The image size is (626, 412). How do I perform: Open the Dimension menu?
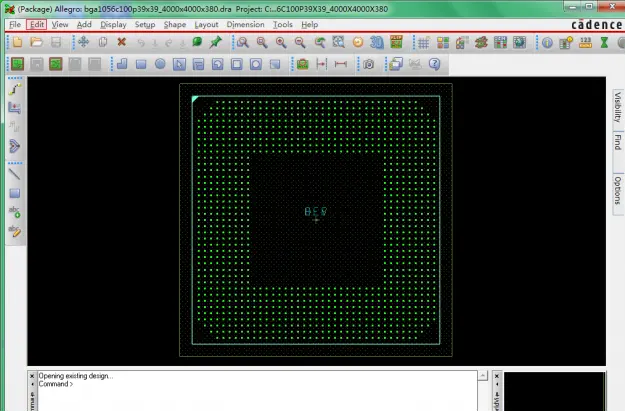click(x=246, y=24)
